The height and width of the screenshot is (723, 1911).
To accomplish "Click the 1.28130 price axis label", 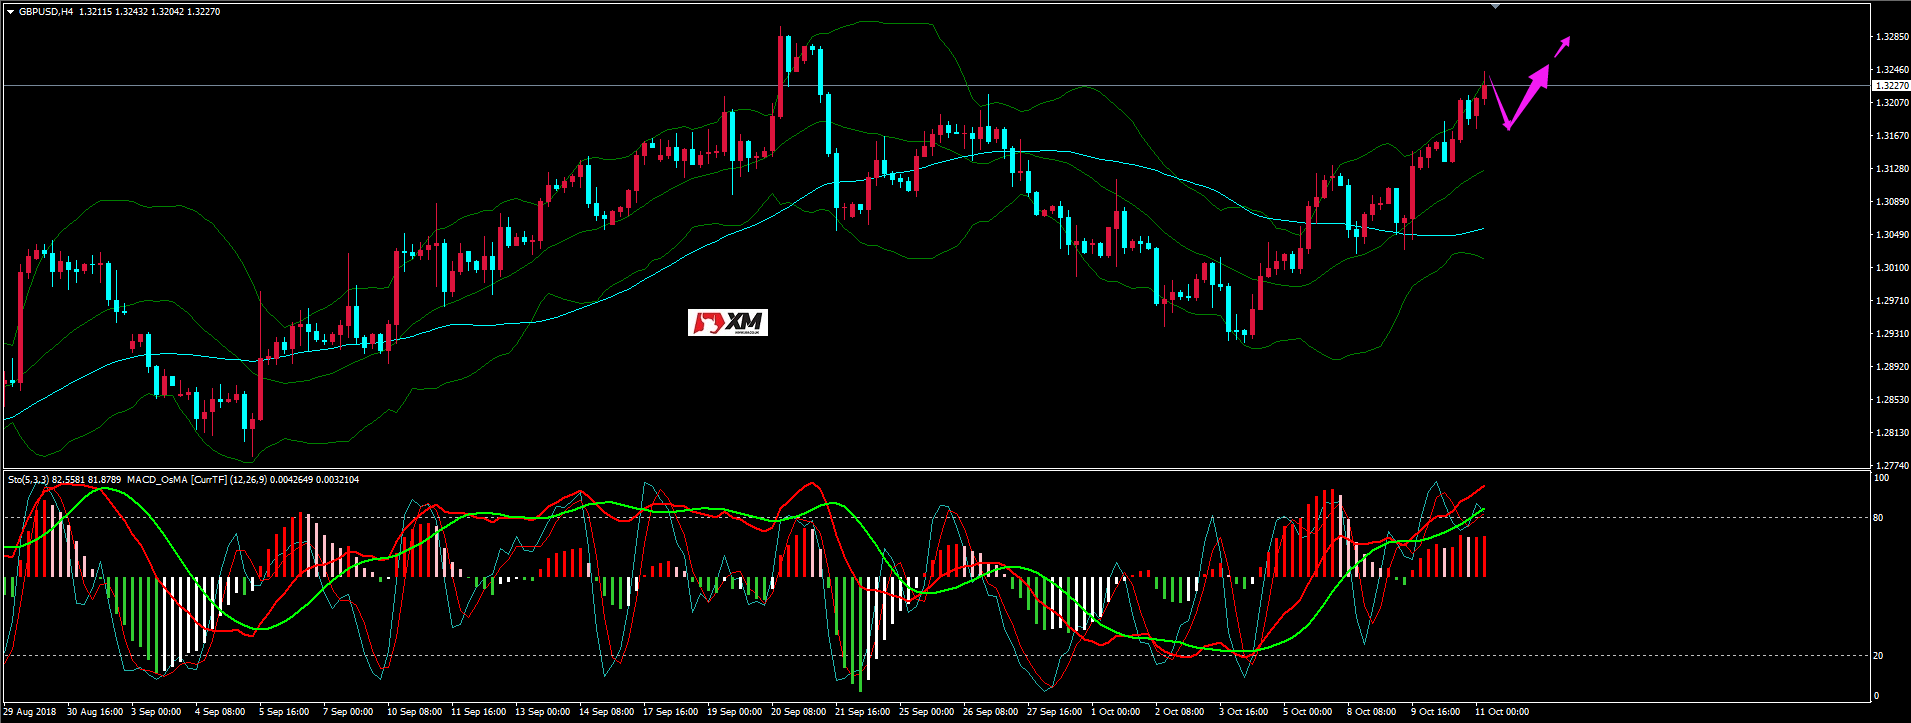I will click(x=1891, y=433).
